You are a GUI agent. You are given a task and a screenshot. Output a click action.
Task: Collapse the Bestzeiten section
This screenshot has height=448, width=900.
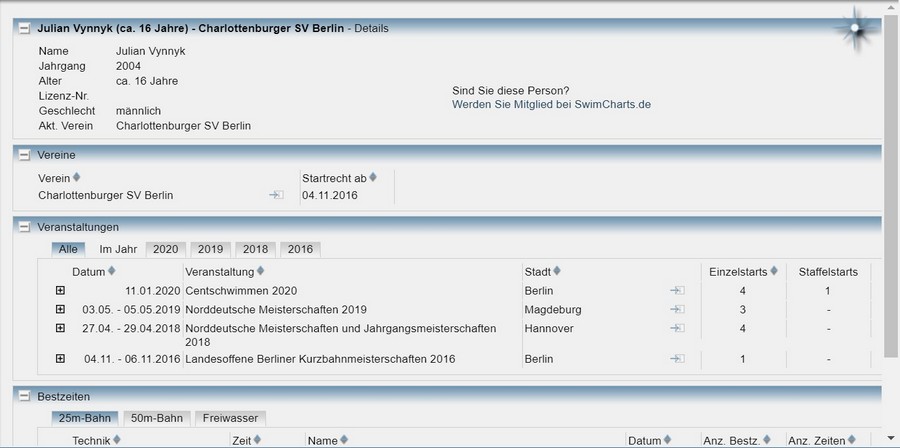click(x=25, y=396)
